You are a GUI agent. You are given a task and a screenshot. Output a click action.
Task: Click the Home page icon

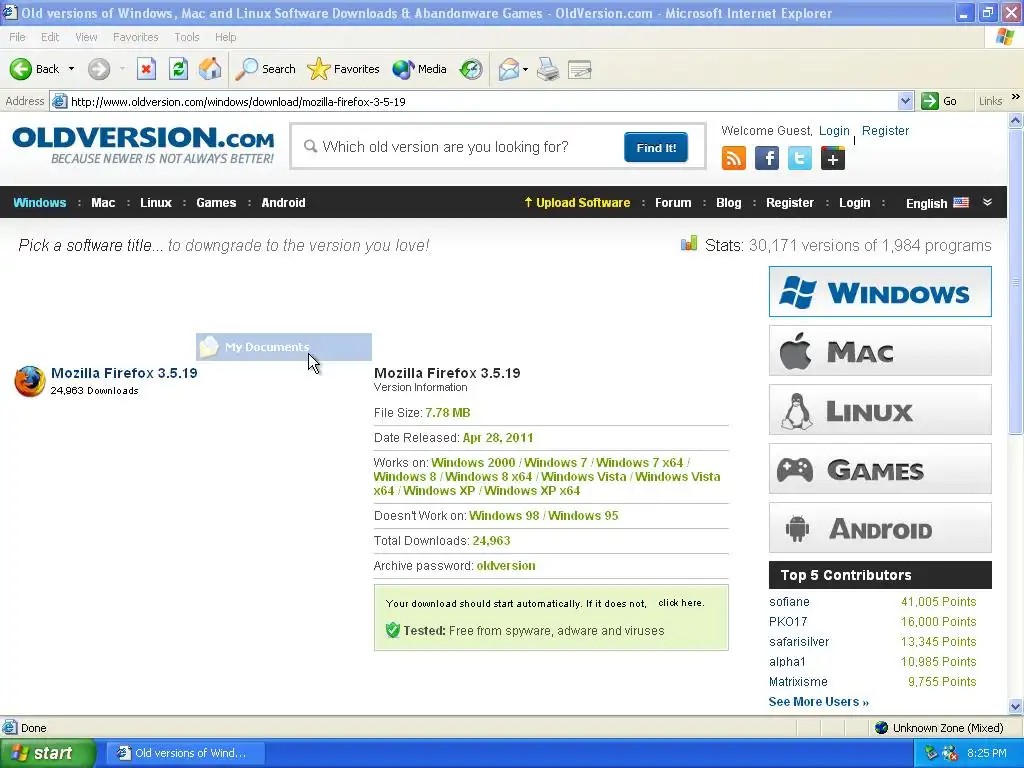[x=210, y=69]
